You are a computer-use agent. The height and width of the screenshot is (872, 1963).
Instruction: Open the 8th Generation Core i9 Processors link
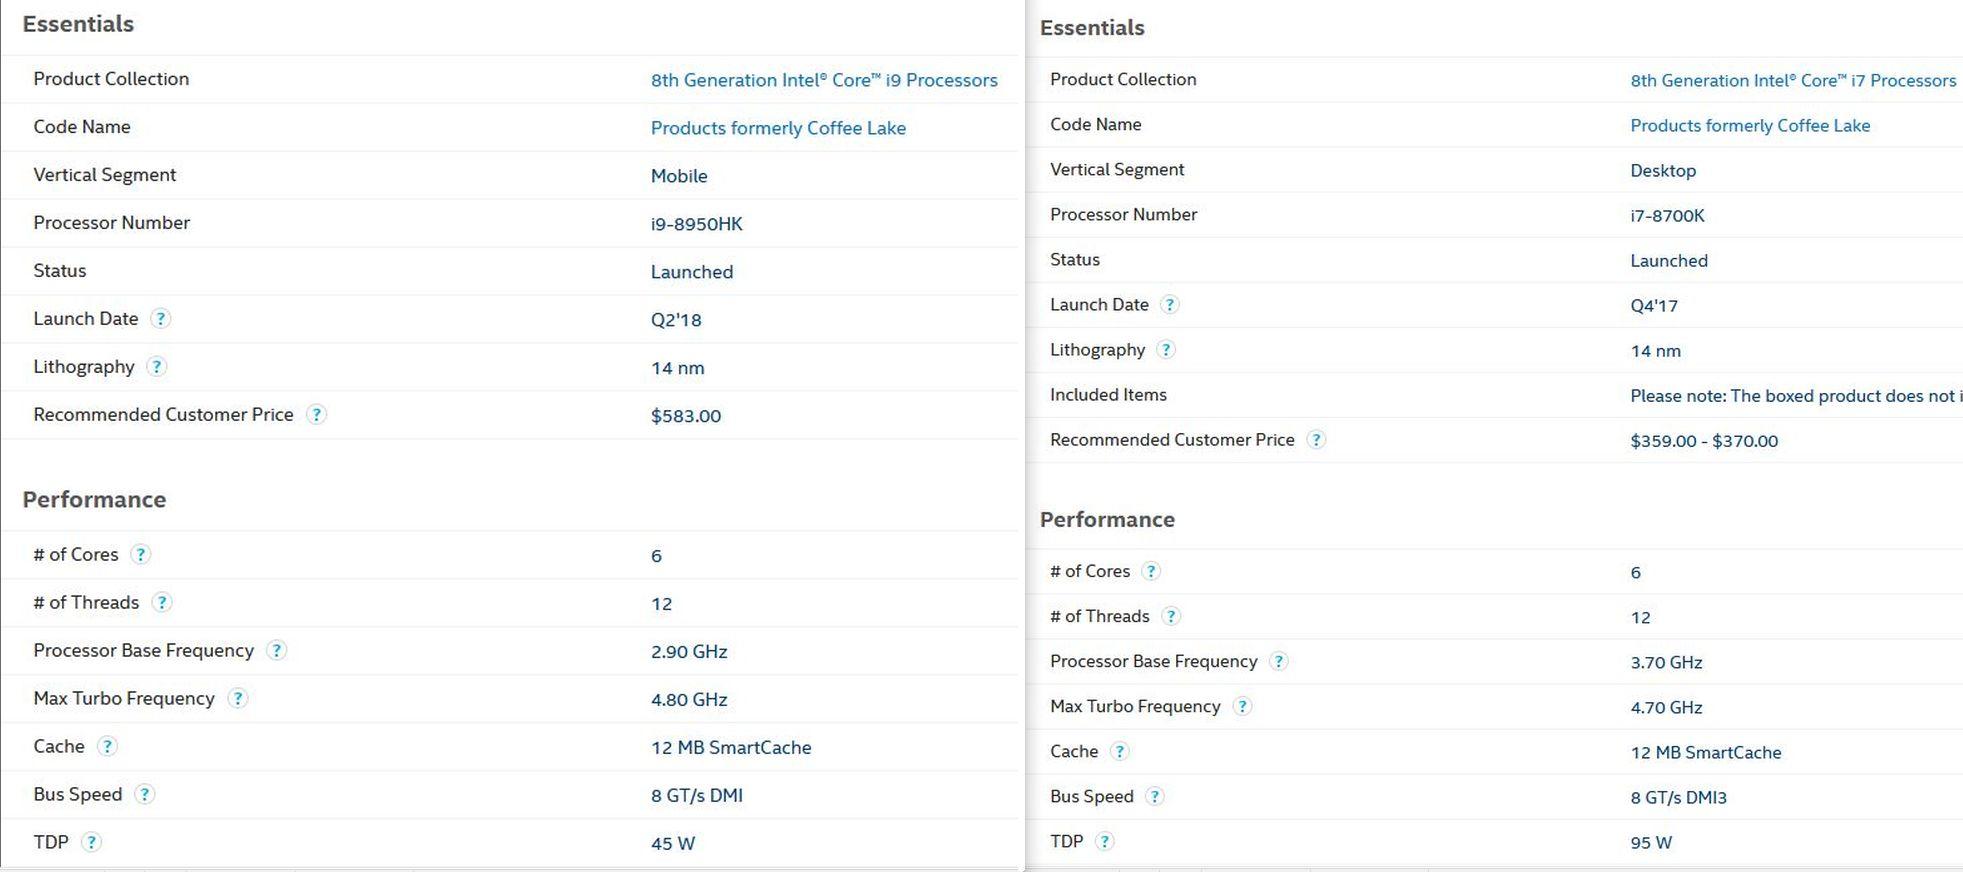tap(824, 80)
